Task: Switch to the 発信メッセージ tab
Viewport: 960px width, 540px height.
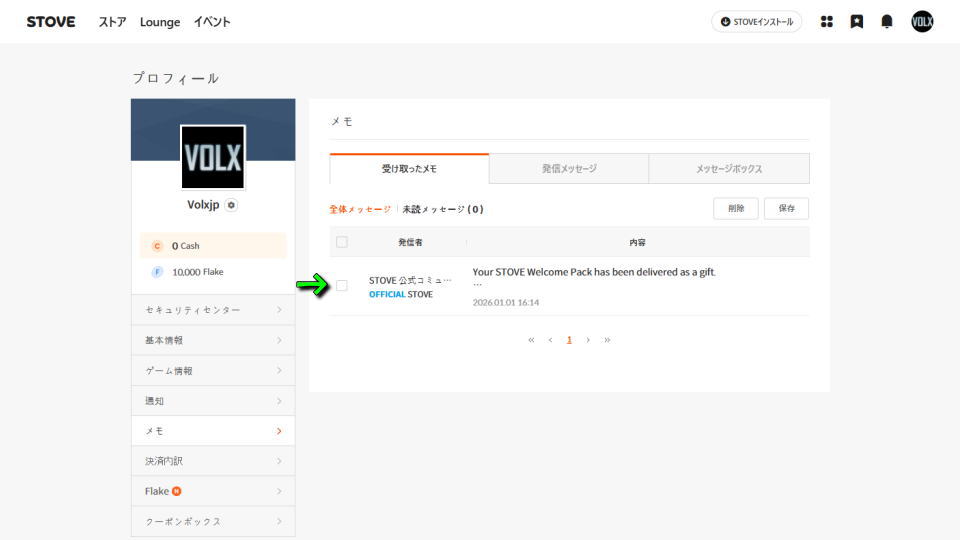Action: (x=569, y=169)
